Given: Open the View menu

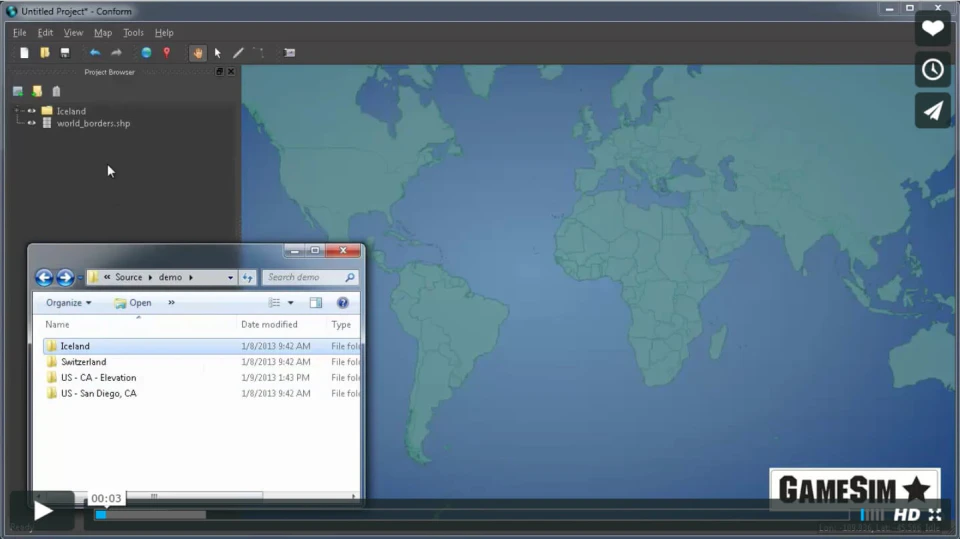Looking at the screenshot, I should (x=73, y=32).
